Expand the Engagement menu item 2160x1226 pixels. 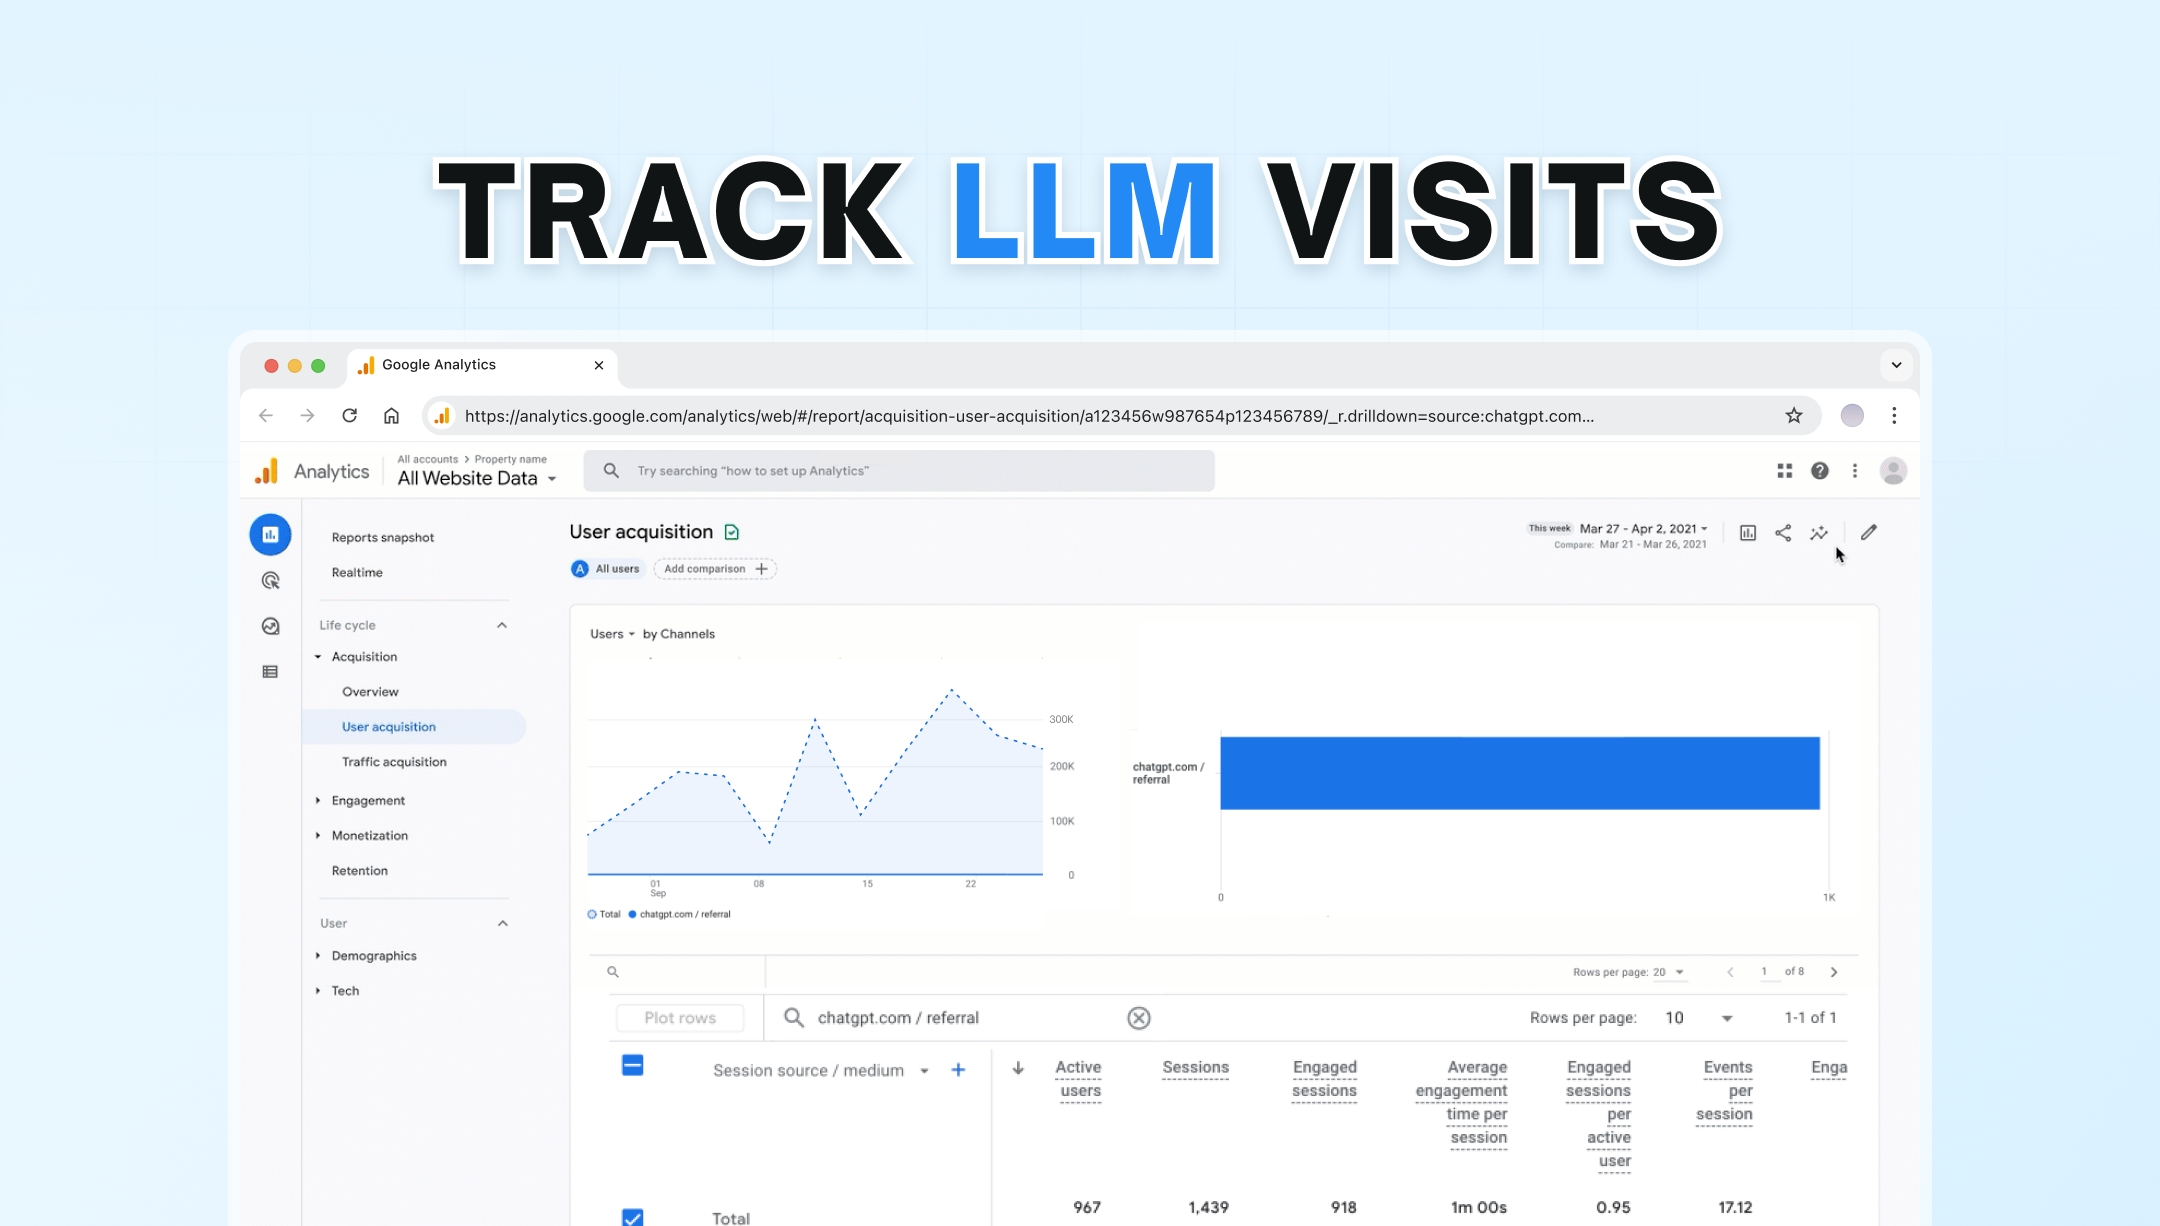[x=368, y=801]
